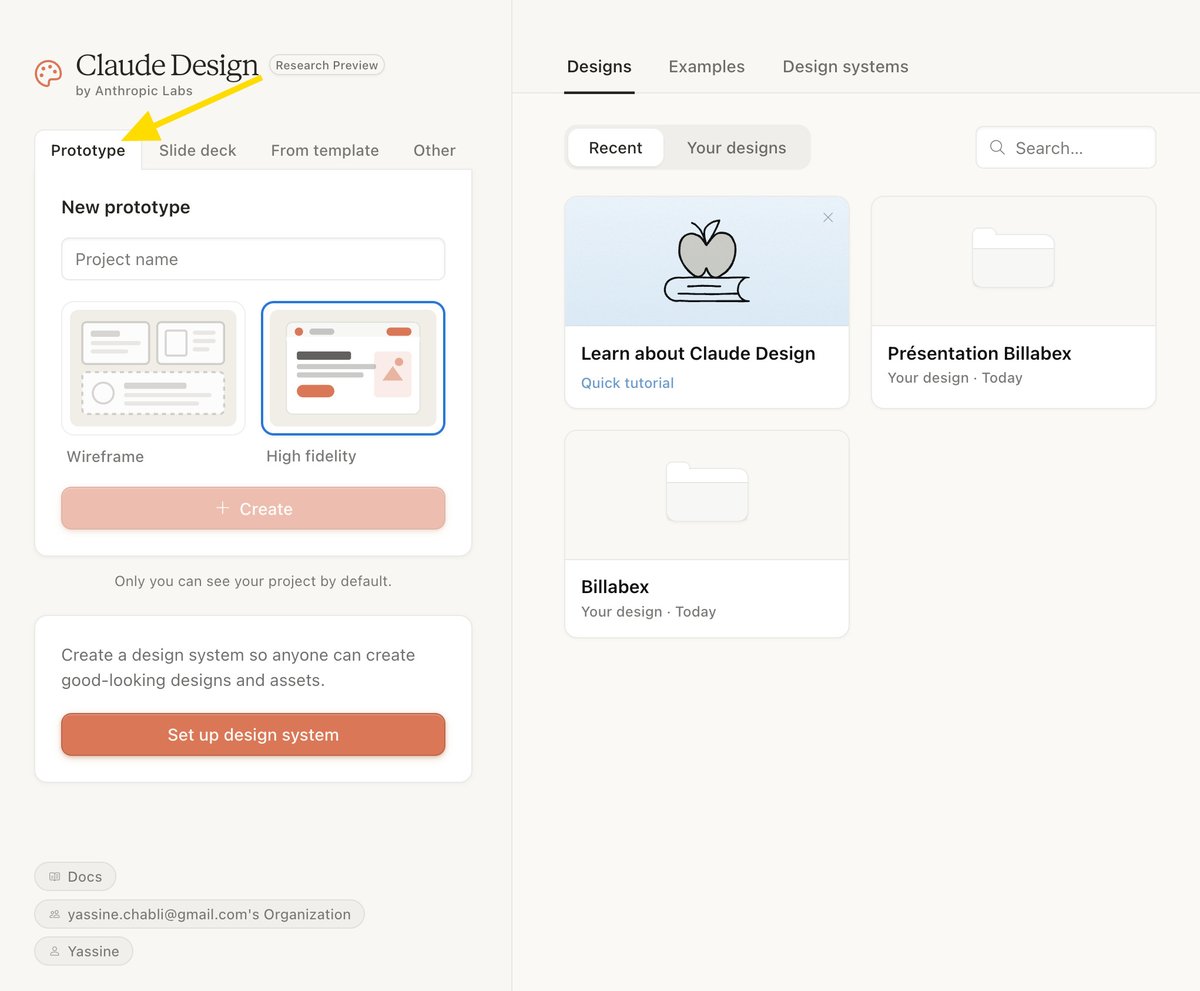Click the Learn about Claude Design title

tap(698, 353)
